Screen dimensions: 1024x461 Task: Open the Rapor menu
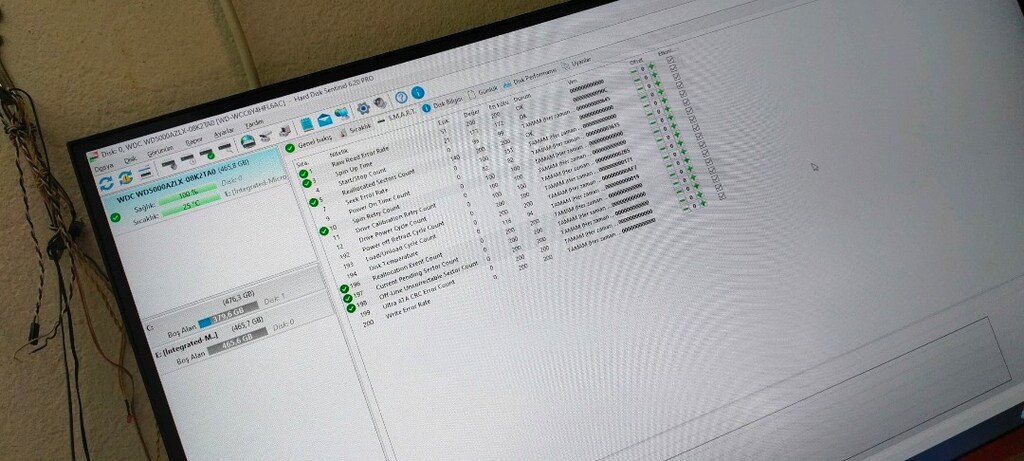click(x=194, y=141)
